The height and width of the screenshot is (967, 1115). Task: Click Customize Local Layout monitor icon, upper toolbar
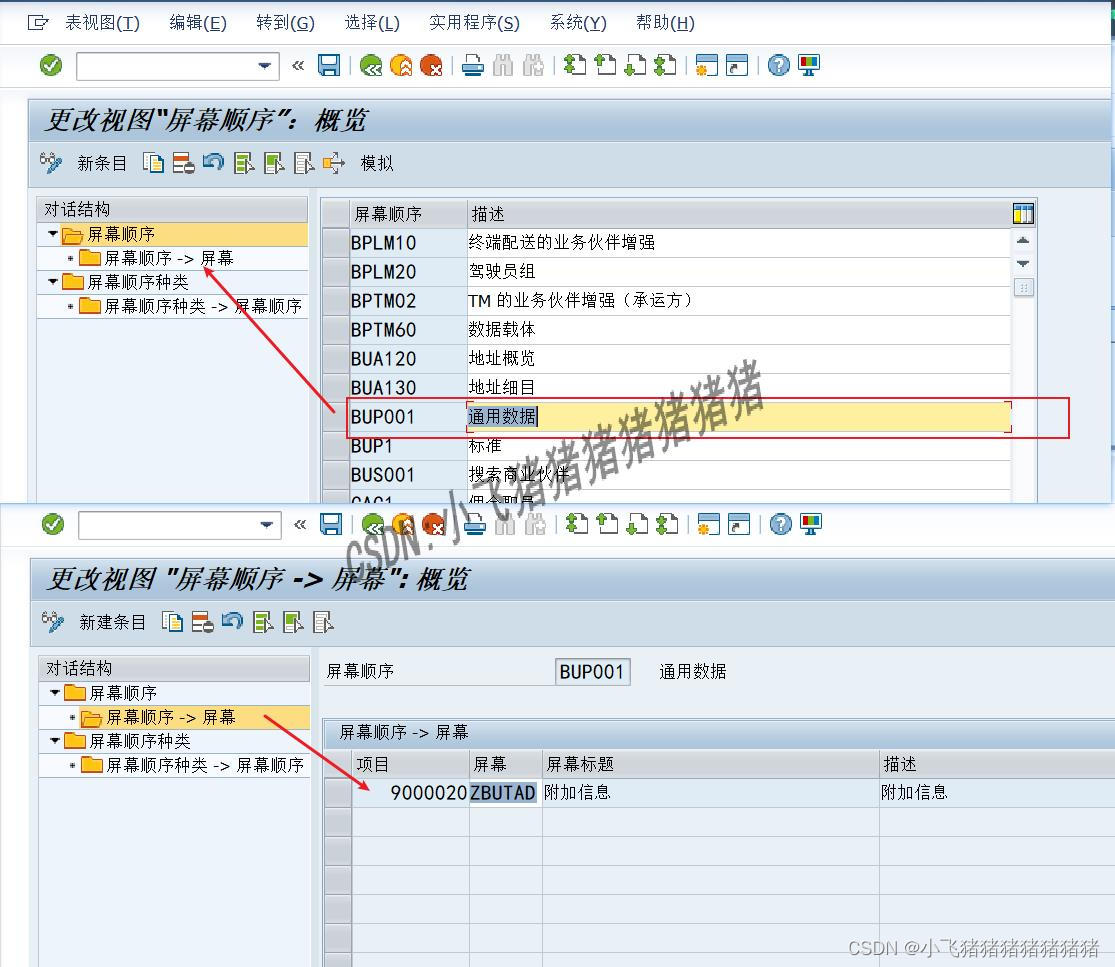pyautogui.click(x=809, y=65)
